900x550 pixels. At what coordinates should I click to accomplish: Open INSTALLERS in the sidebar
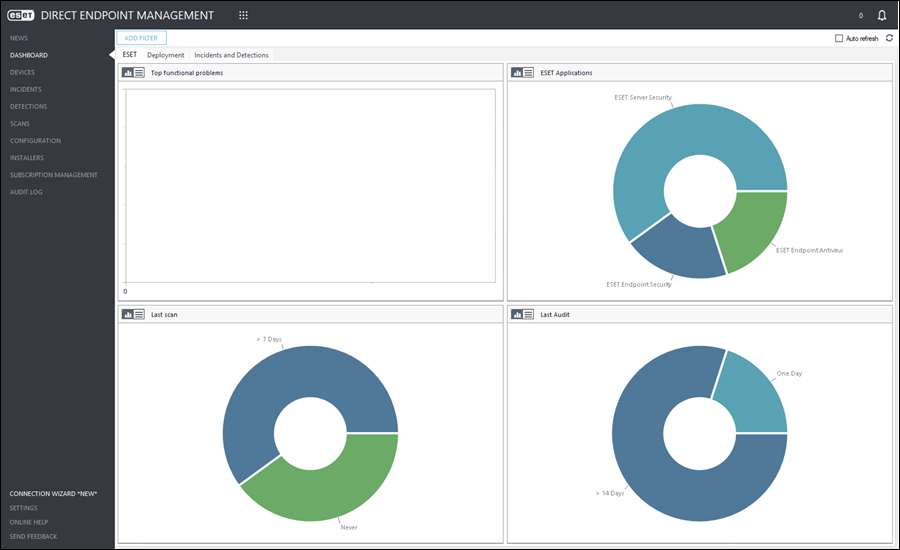click(x=26, y=158)
